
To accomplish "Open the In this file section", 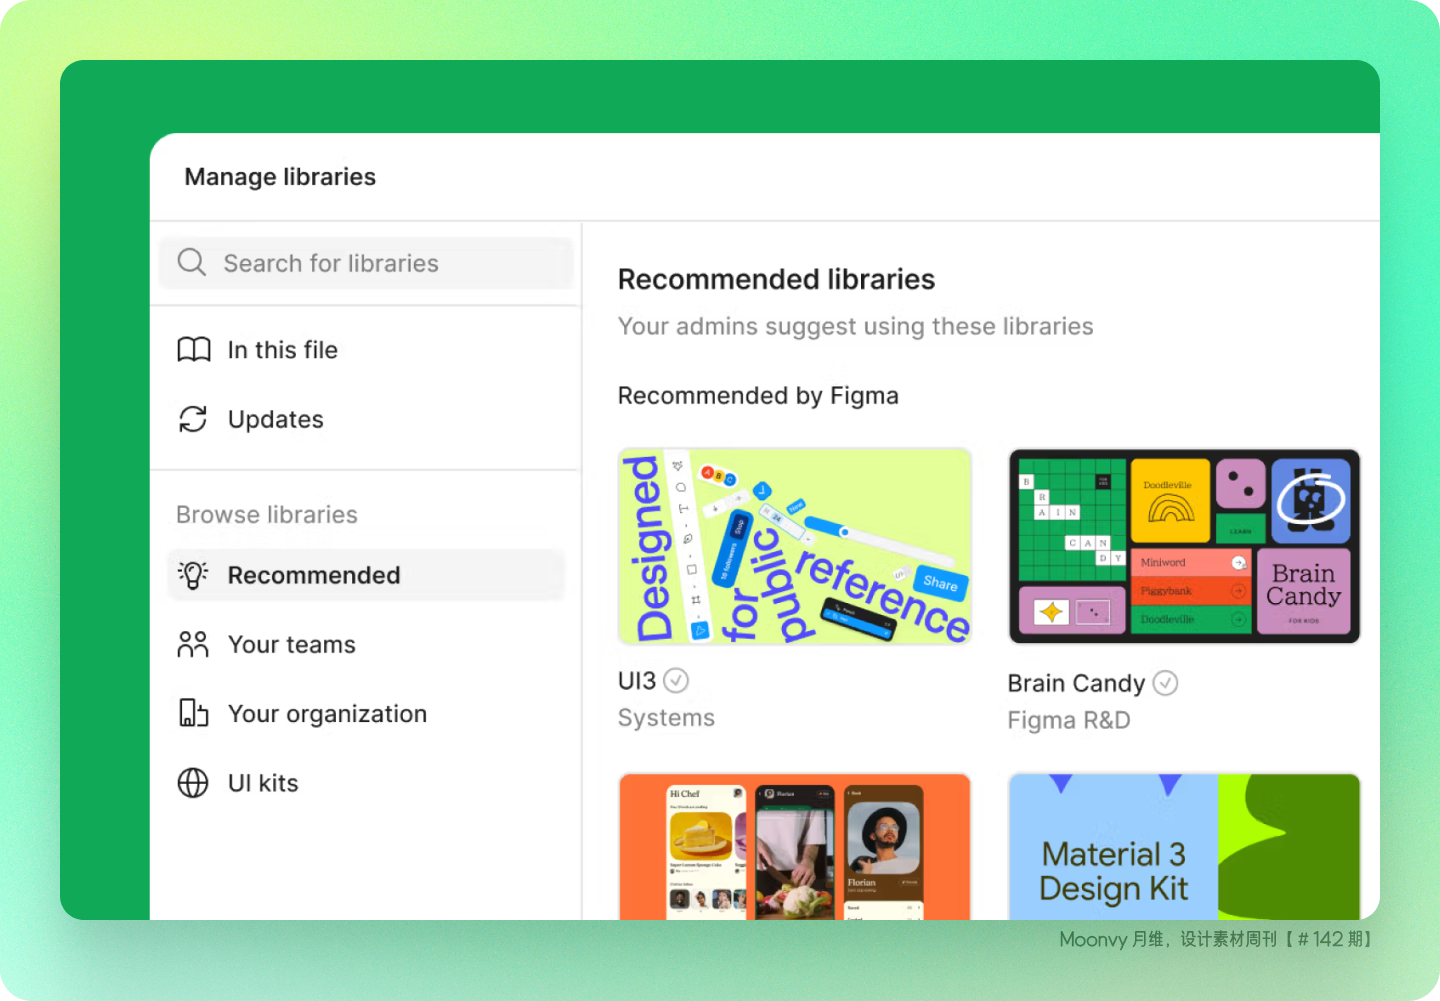I will (366, 350).
